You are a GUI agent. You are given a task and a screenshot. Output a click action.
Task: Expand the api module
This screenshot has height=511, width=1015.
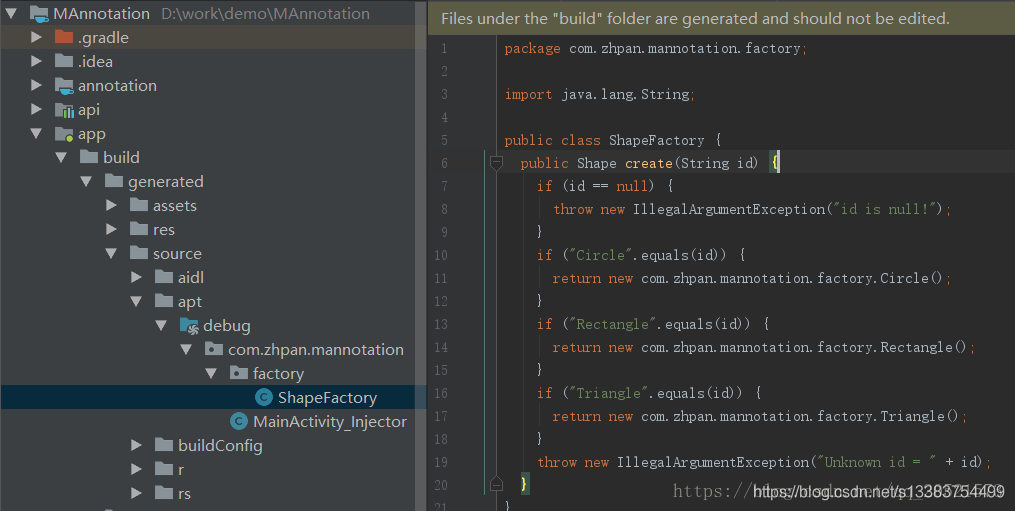point(36,109)
